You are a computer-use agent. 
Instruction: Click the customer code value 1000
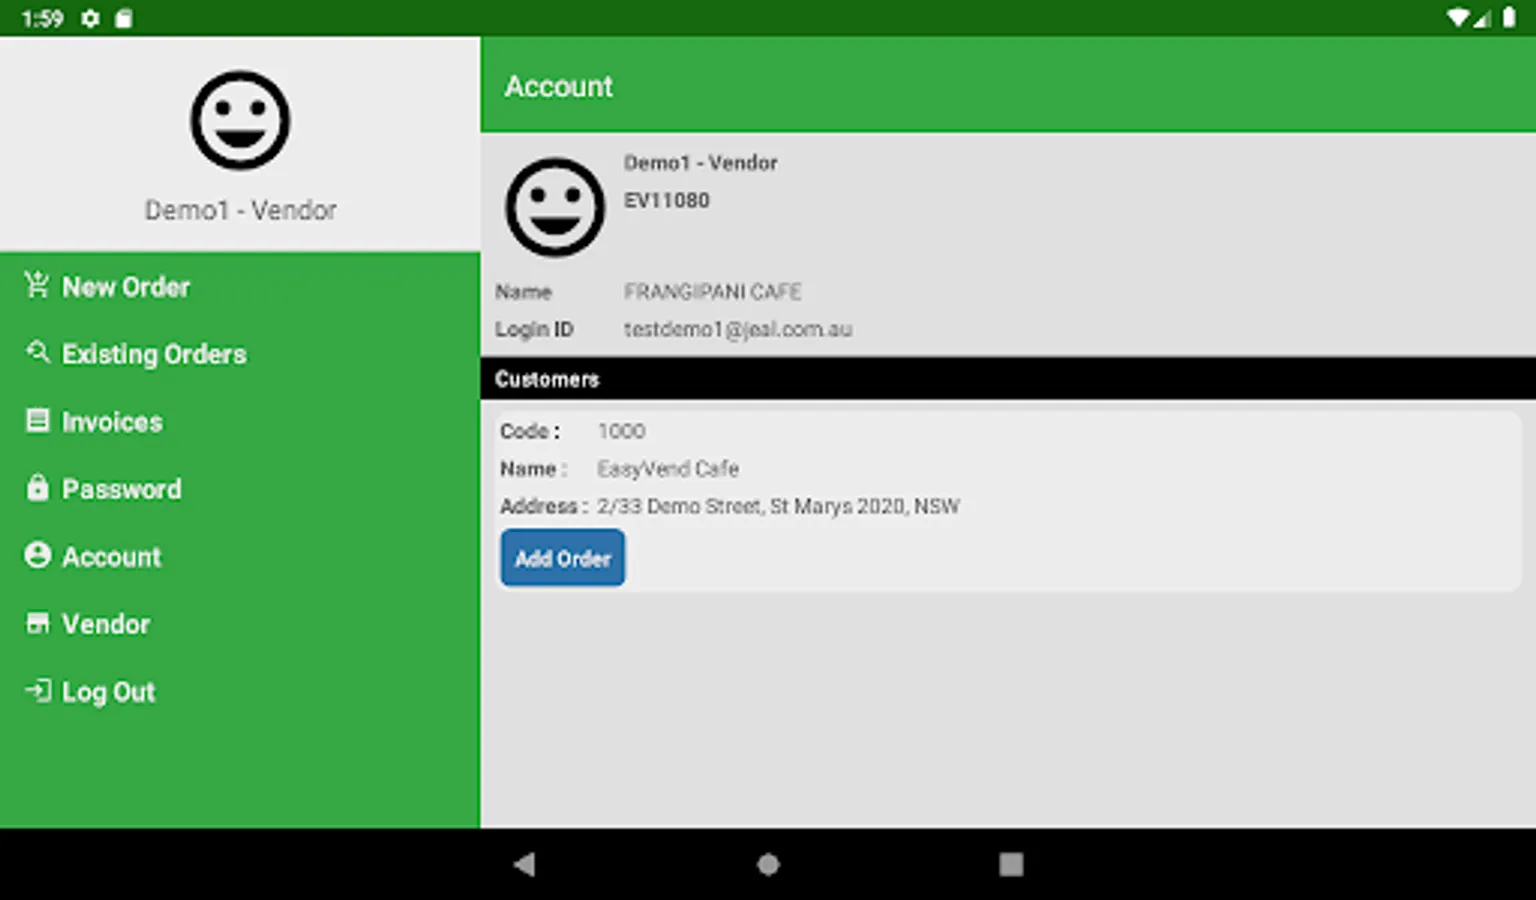click(x=621, y=431)
